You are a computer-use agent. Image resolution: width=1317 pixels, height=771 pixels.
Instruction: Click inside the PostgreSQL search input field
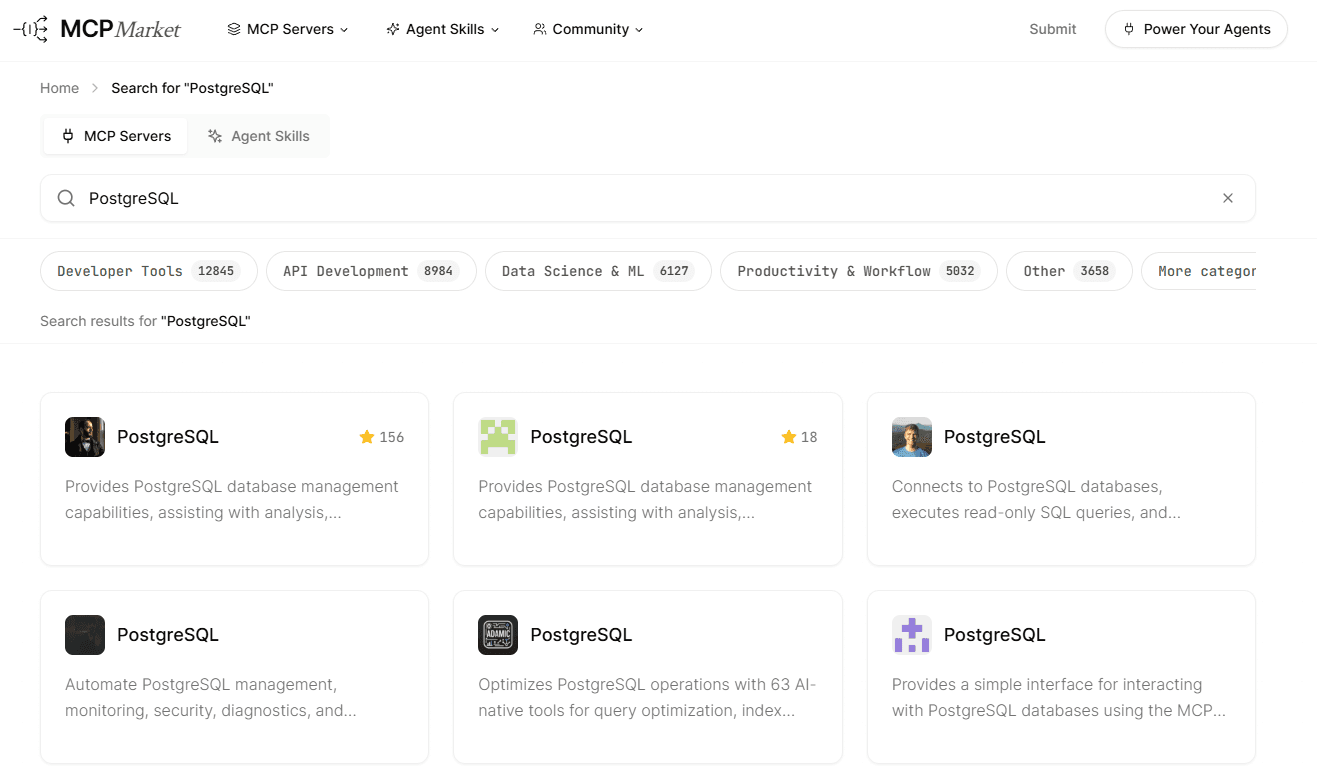pos(400,197)
